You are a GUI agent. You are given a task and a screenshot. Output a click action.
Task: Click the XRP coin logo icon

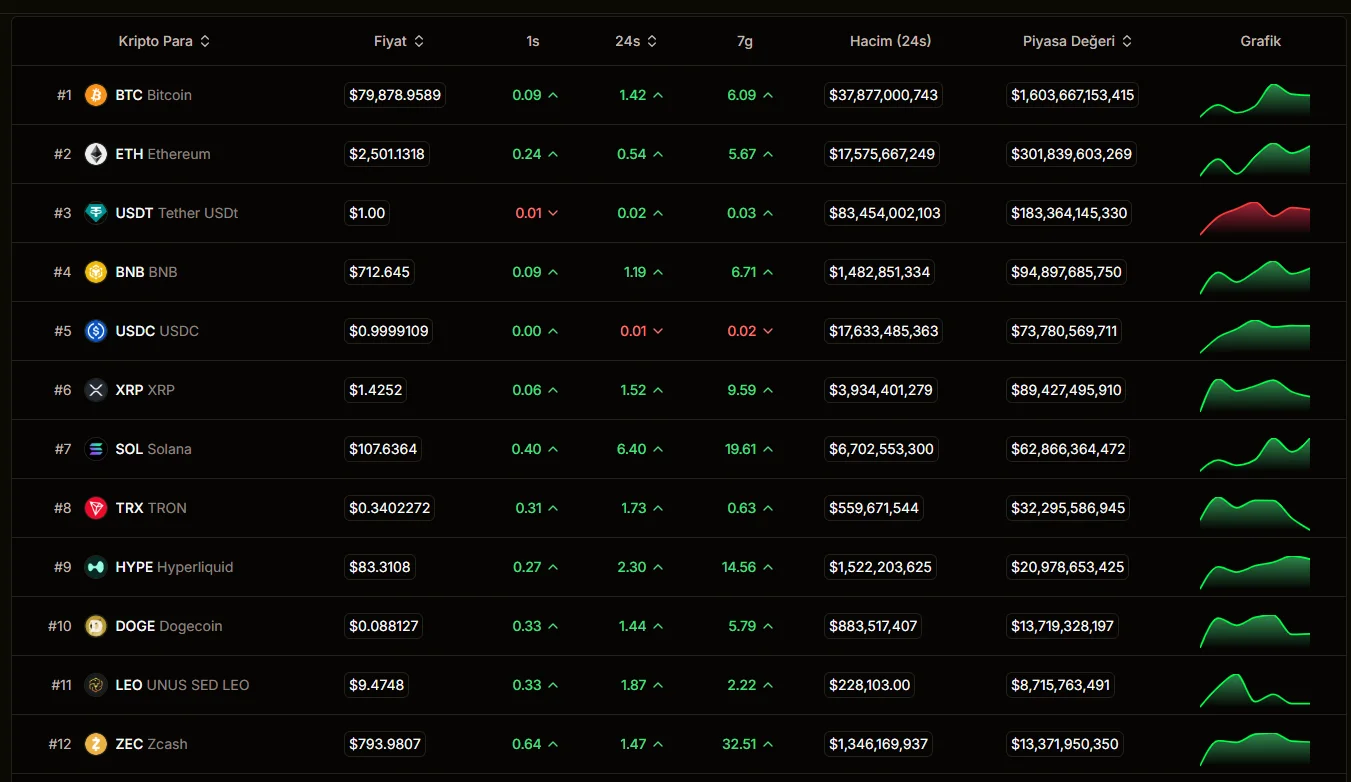point(96,390)
